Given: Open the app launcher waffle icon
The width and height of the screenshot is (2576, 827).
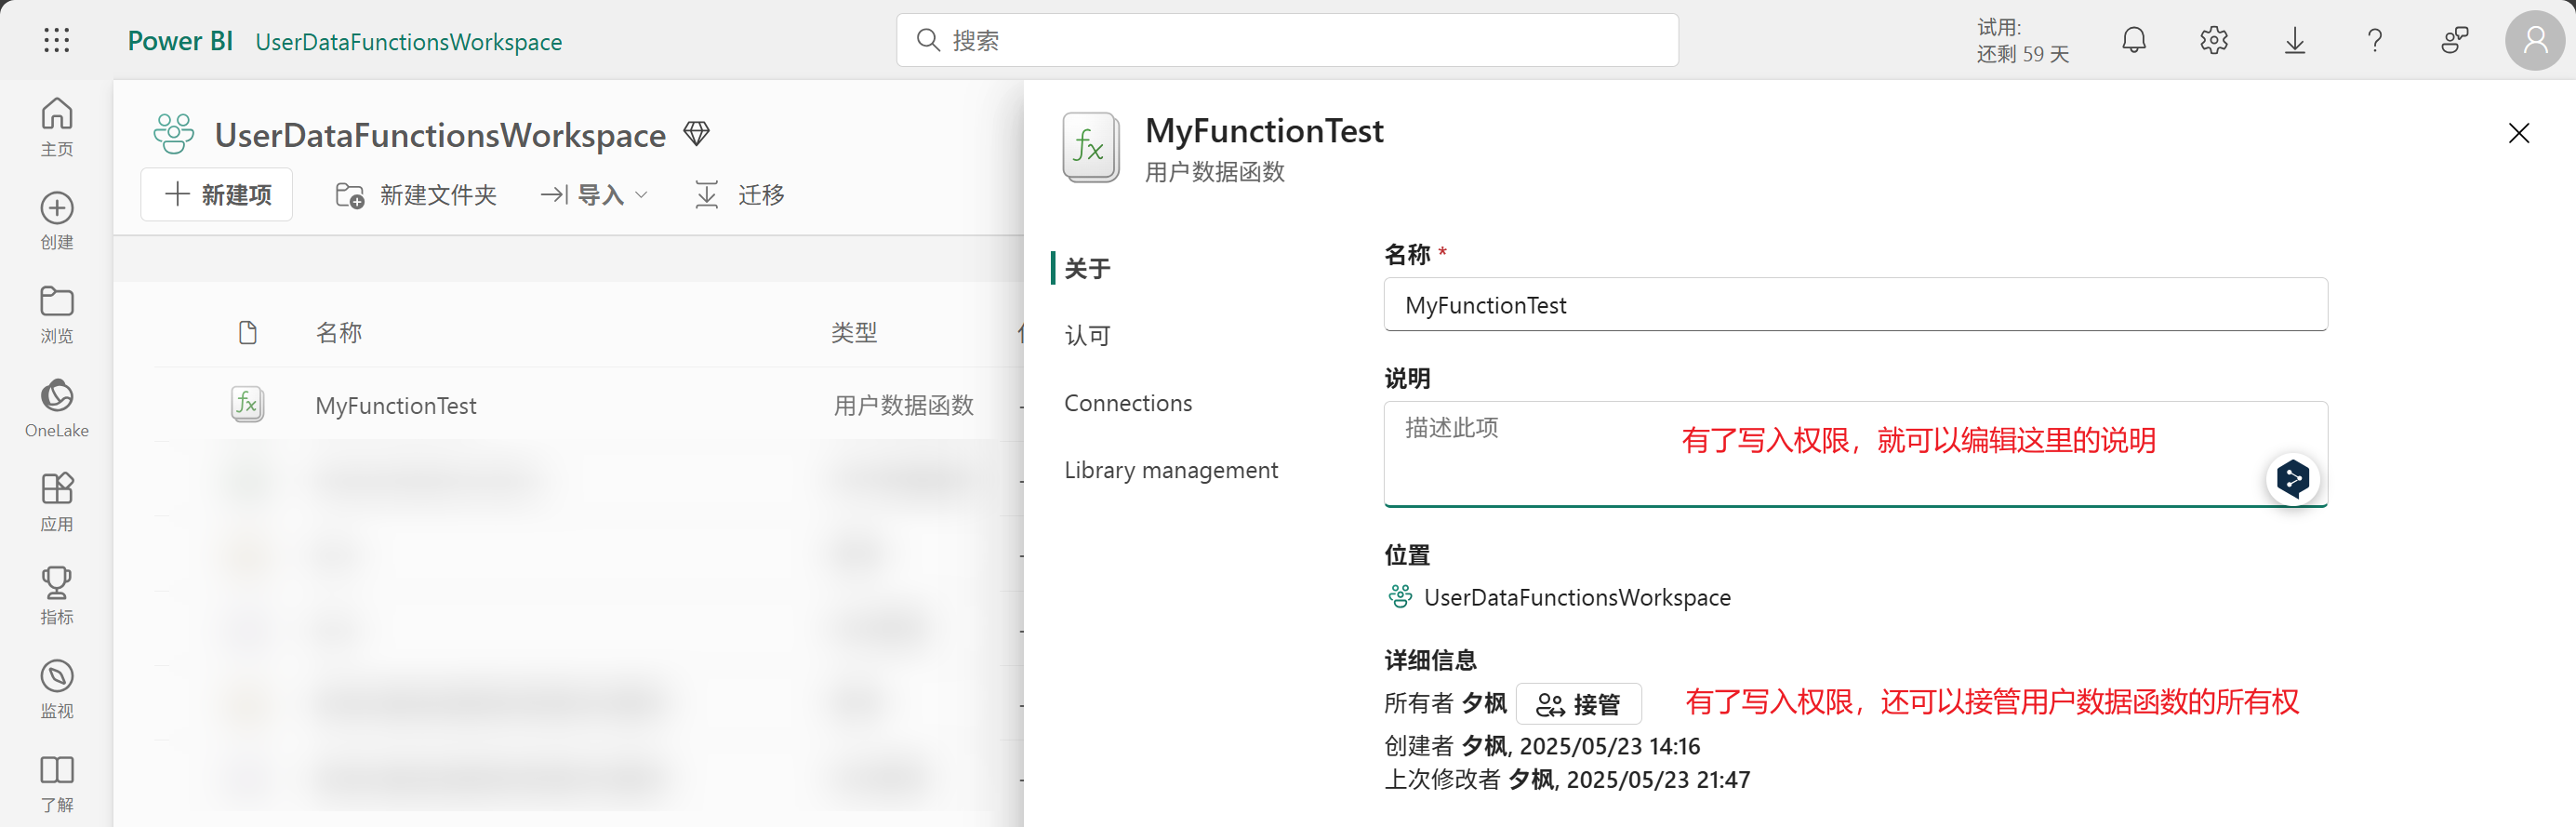Looking at the screenshot, I should [57, 40].
